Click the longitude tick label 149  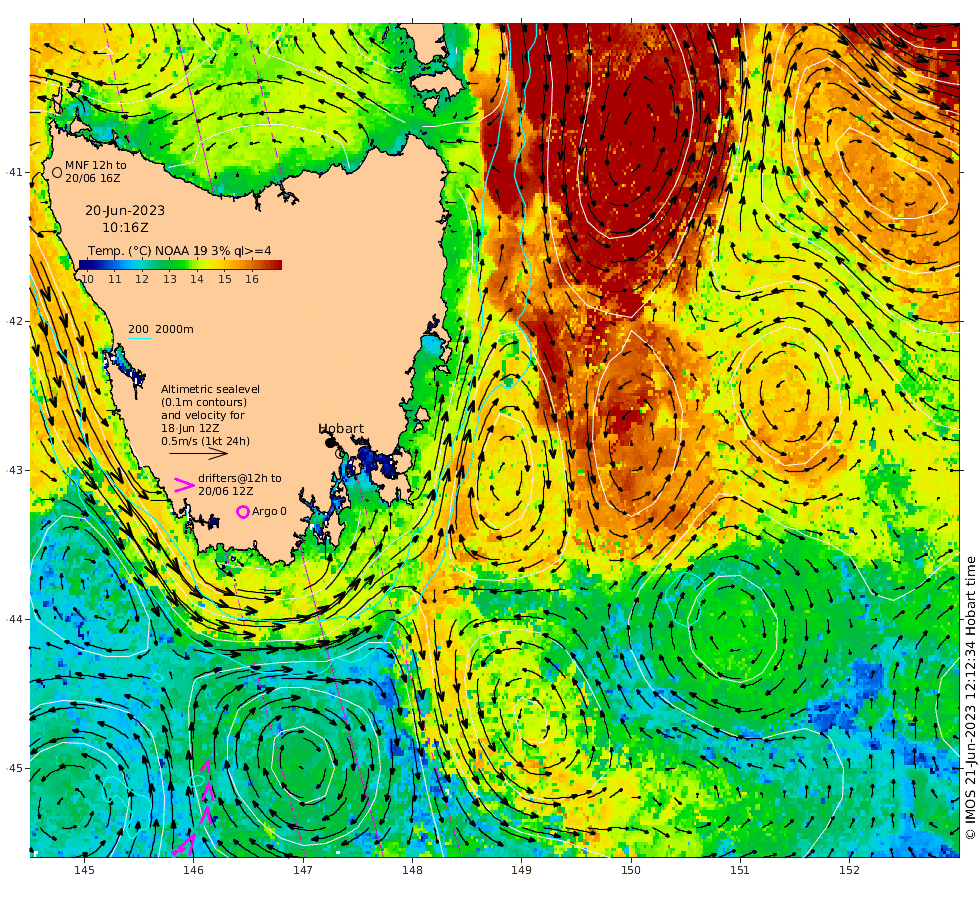click(521, 869)
